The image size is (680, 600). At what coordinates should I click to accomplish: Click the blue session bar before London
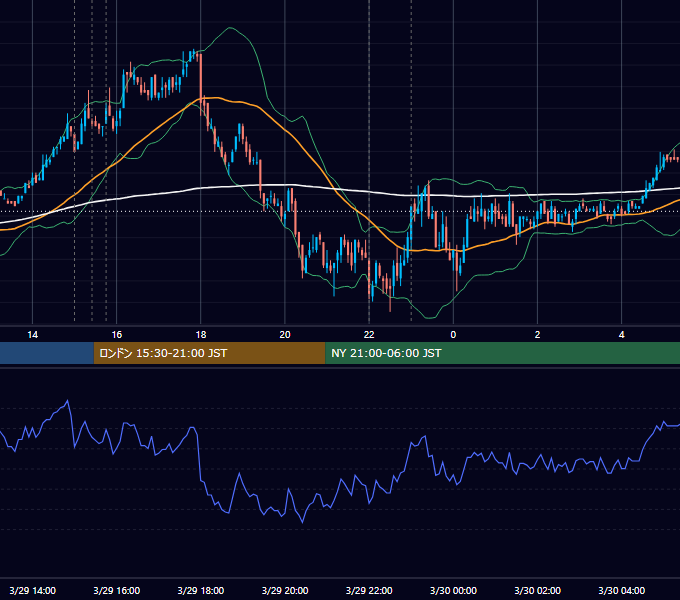[47, 353]
